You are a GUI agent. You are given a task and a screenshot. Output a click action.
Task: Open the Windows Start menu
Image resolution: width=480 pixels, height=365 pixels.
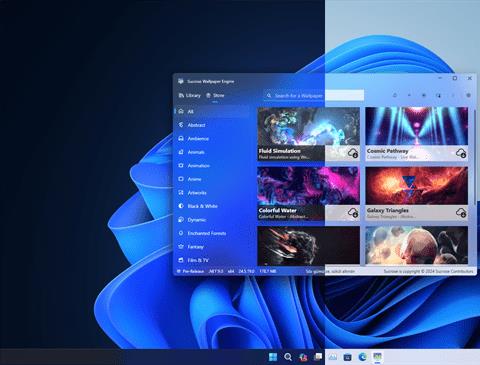273,357
